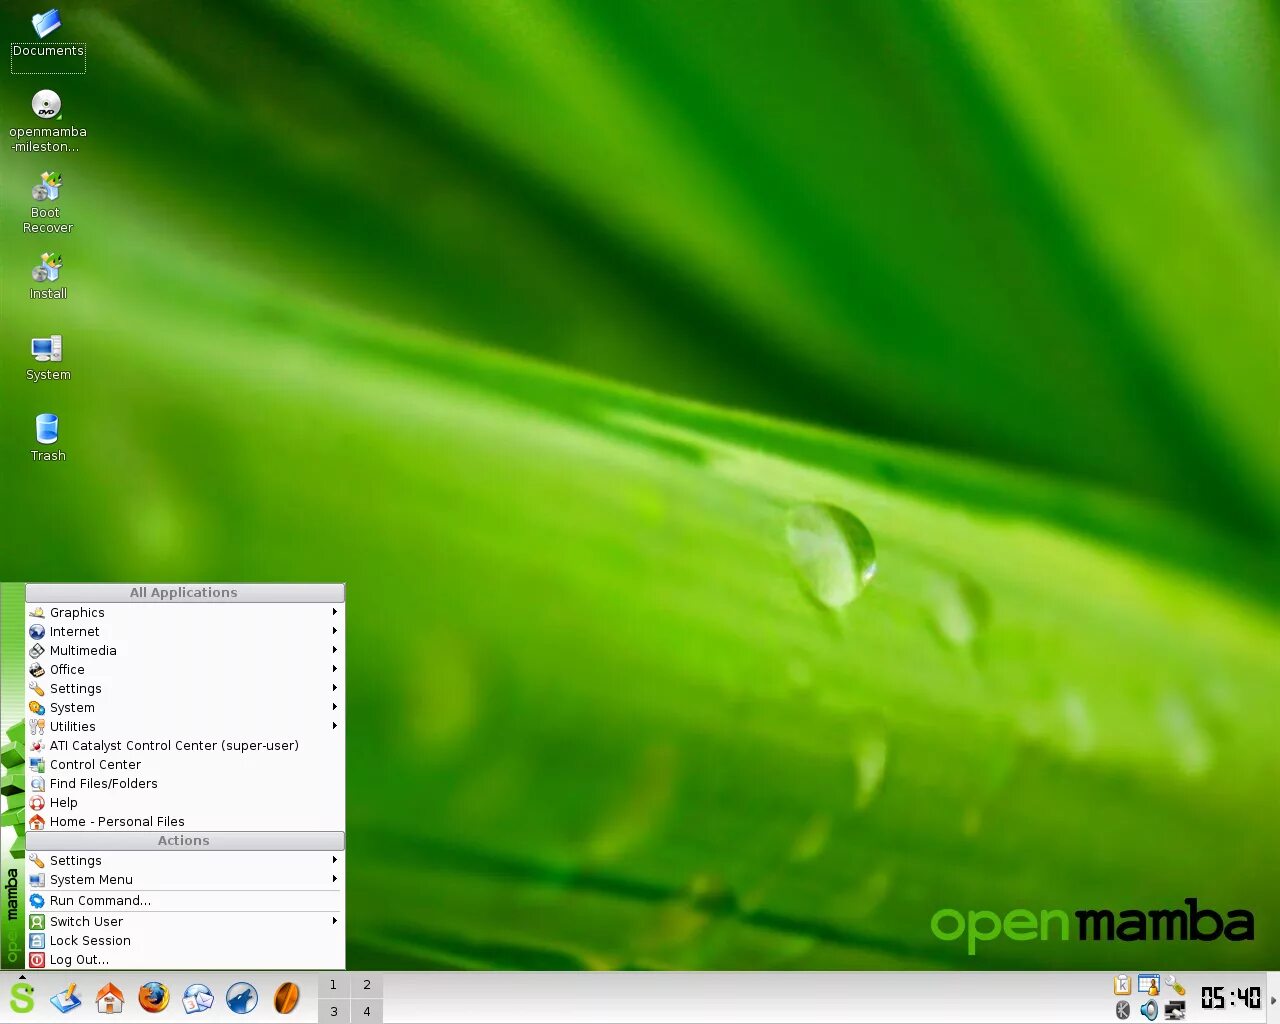The image size is (1280, 1024).
Task: Expand the System applications submenu
Action: pos(185,707)
